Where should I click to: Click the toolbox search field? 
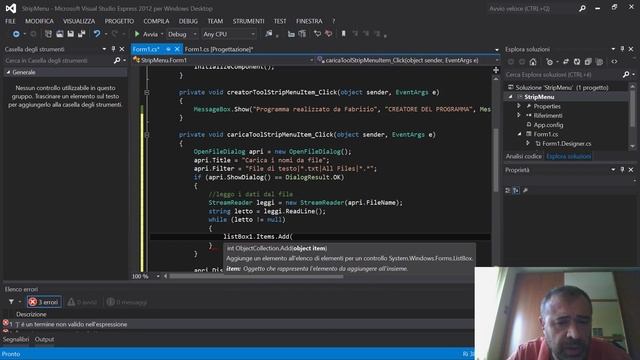click(59, 60)
